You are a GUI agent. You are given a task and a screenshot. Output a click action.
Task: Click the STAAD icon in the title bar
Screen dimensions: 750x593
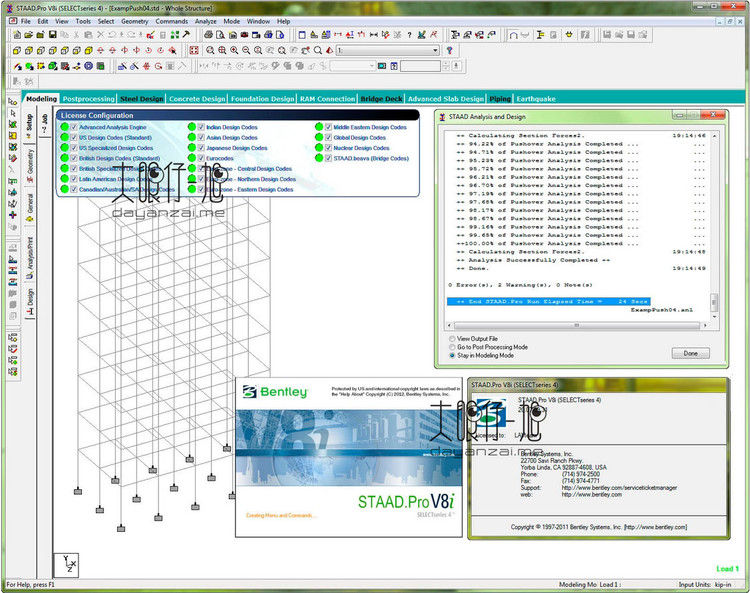tap(9, 8)
